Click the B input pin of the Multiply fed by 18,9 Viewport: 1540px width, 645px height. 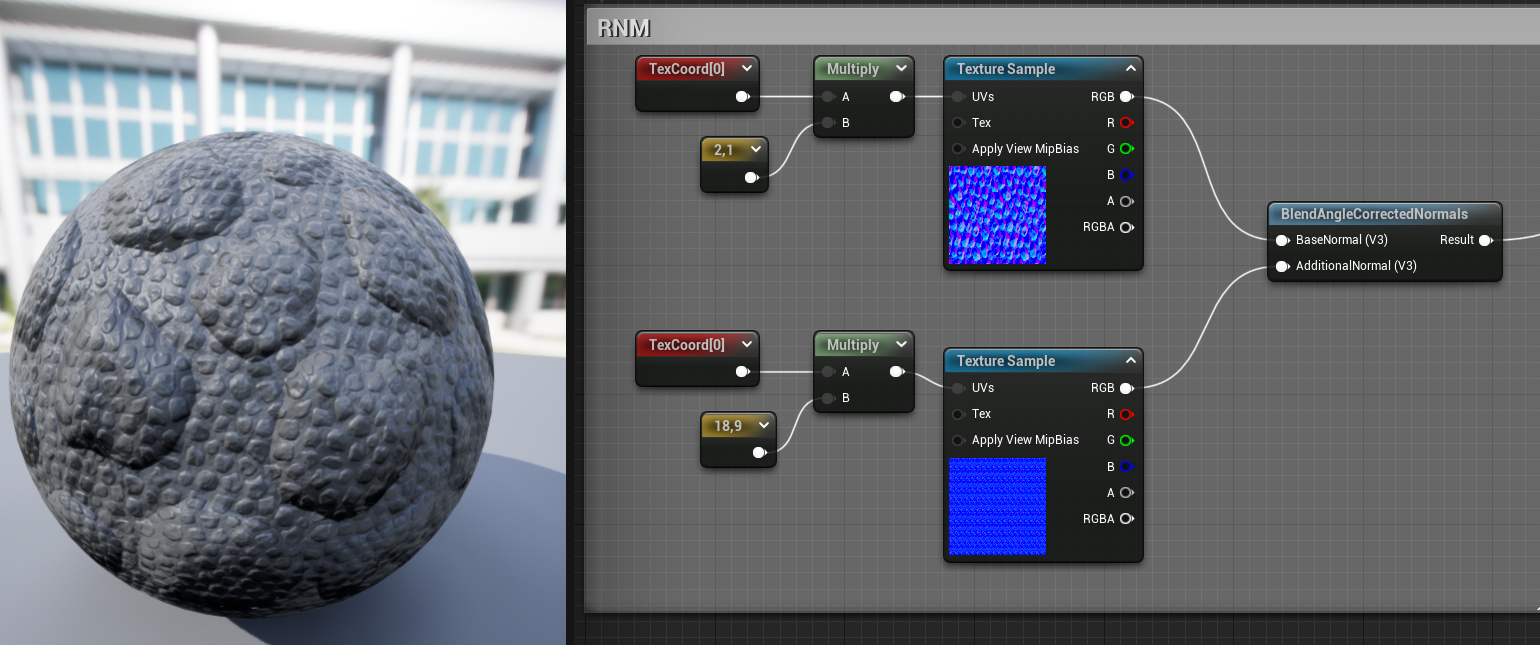(x=828, y=398)
